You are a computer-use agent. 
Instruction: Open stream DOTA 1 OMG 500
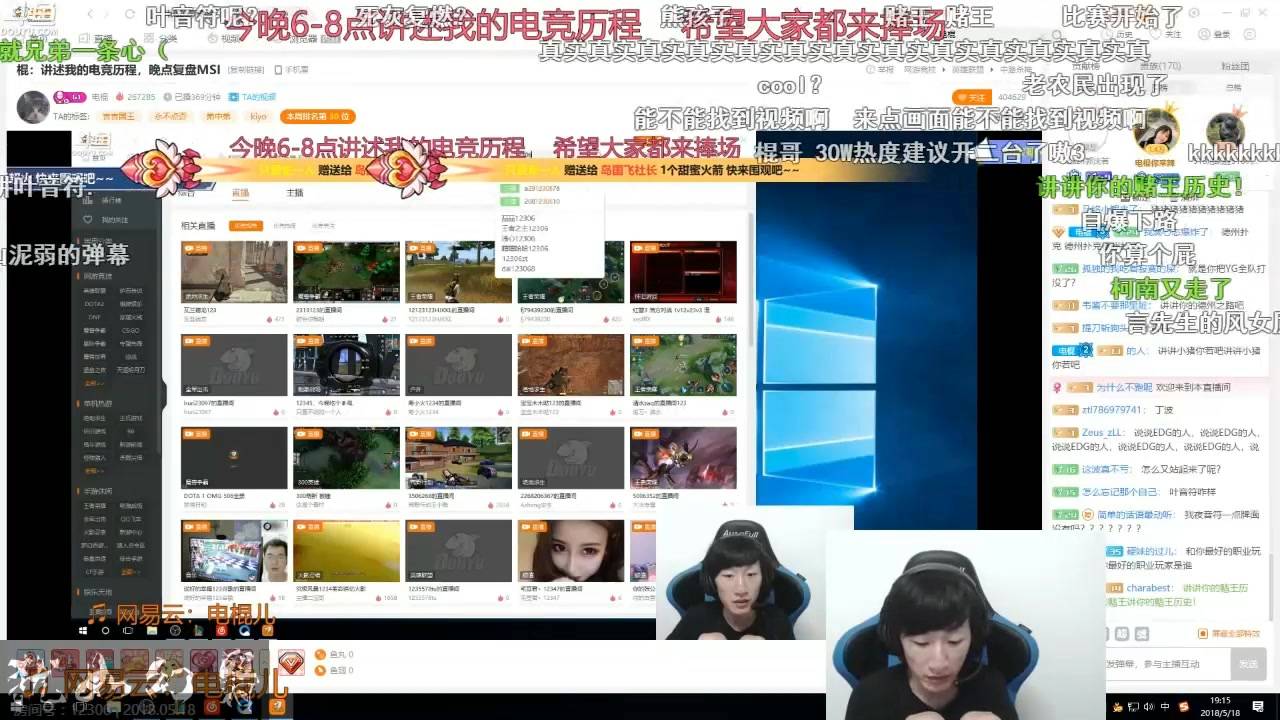[x=234, y=458]
